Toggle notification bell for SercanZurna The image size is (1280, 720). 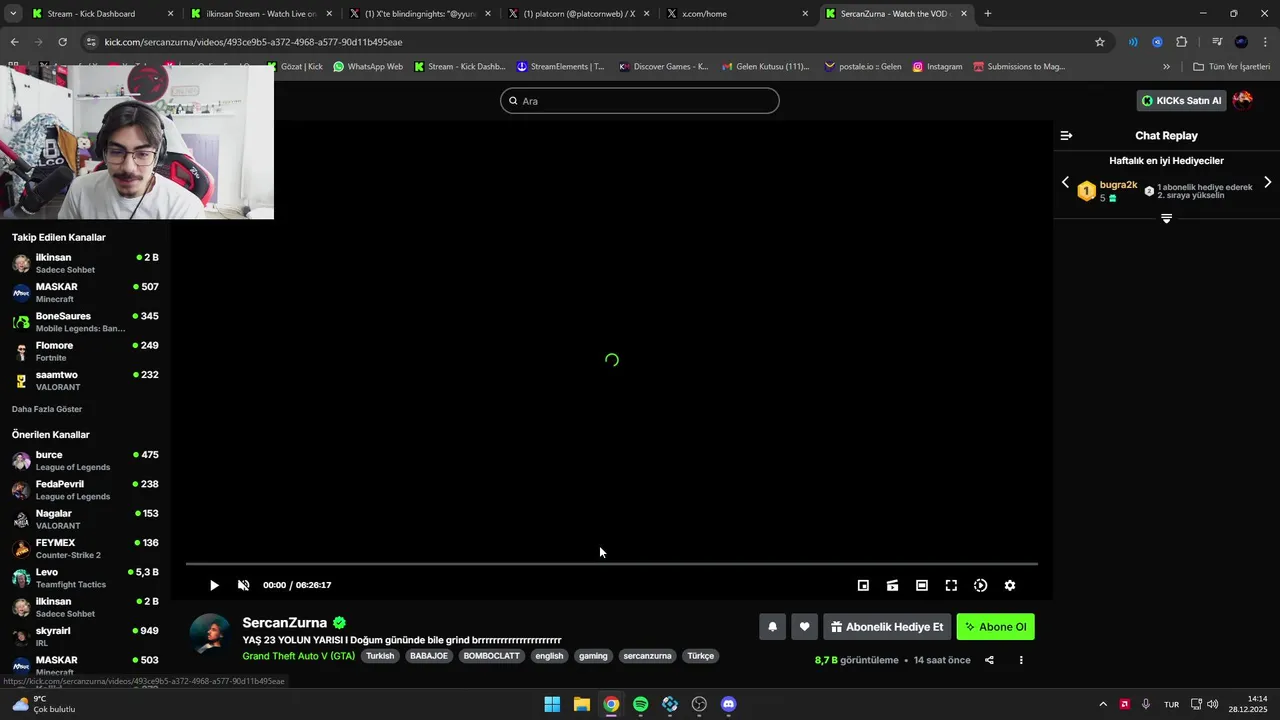tap(772, 627)
